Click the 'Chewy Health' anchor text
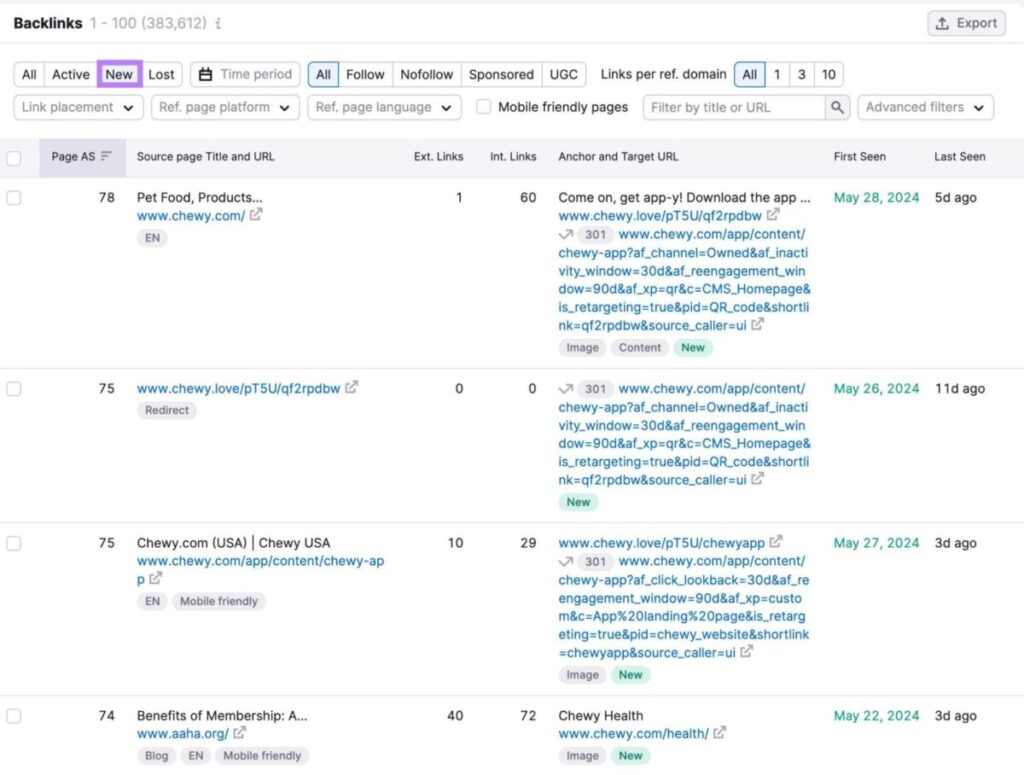This screenshot has height=775, width=1024. point(600,716)
